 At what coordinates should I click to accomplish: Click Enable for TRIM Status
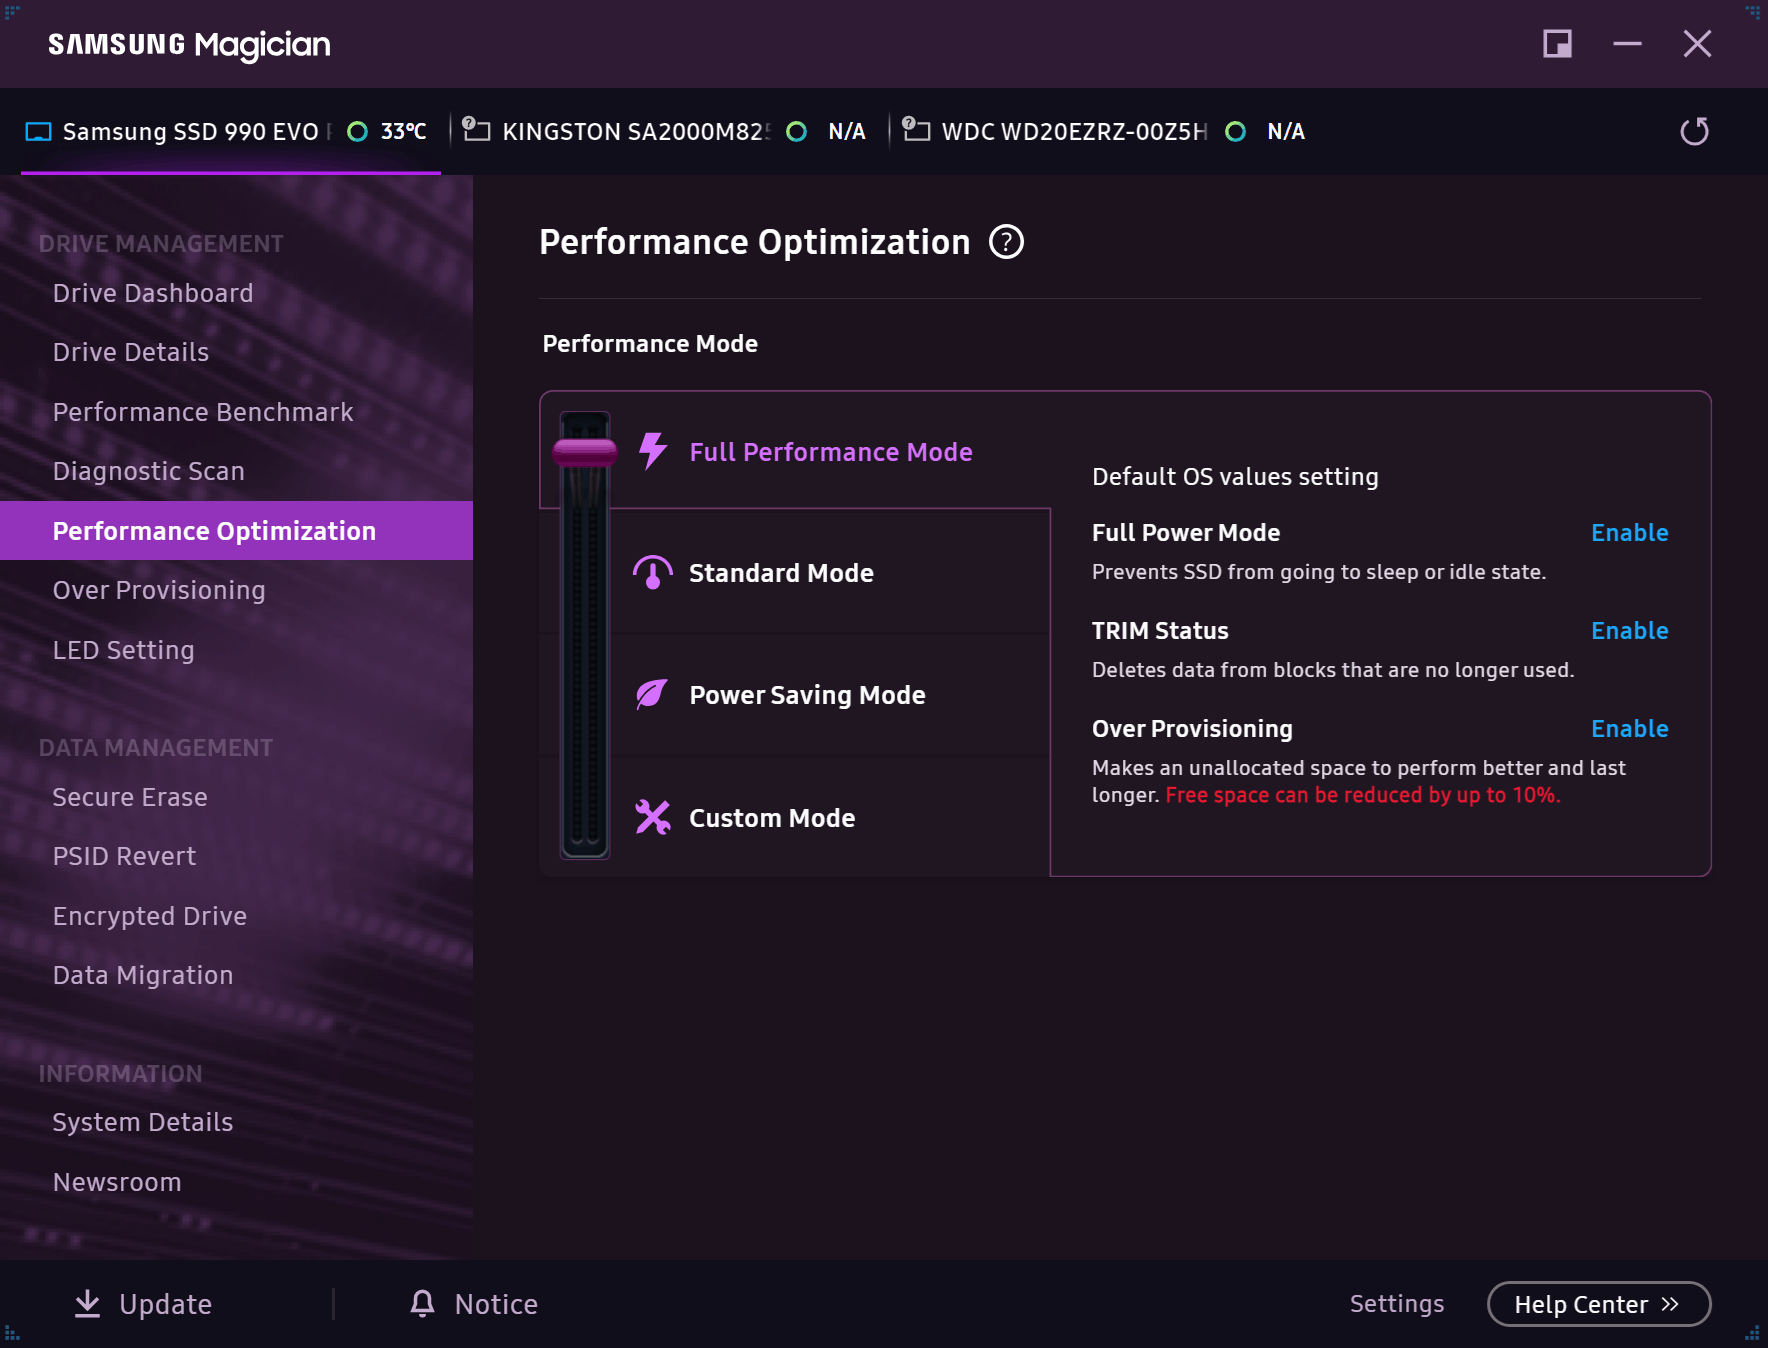(1629, 631)
